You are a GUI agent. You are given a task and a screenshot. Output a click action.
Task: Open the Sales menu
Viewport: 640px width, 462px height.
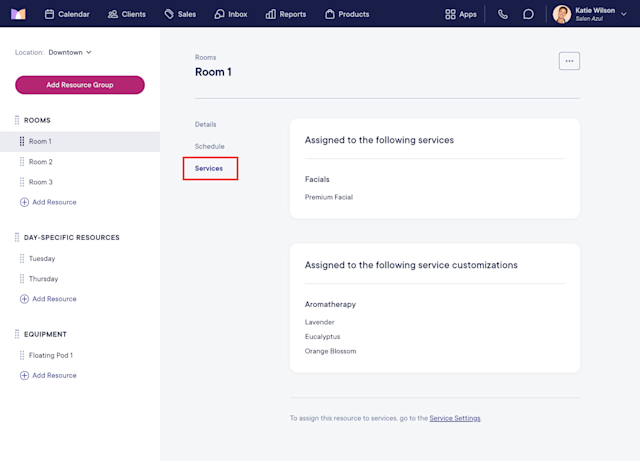coord(180,14)
